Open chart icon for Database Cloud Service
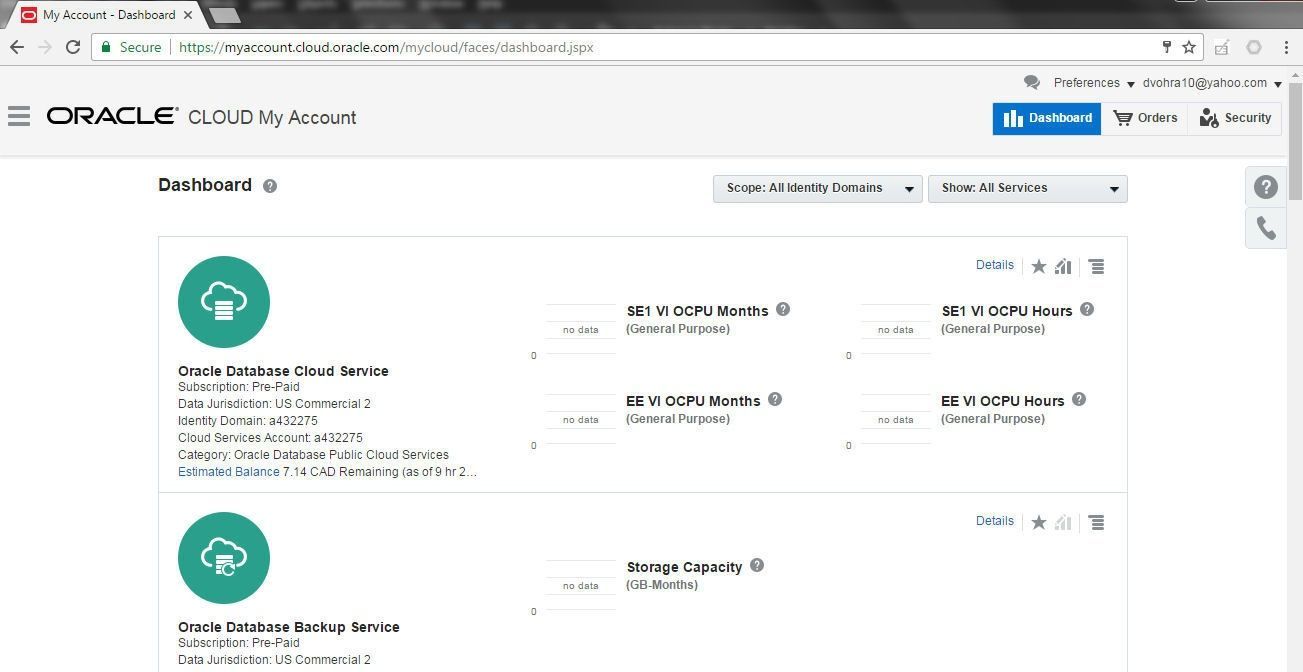The width and height of the screenshot is (1303, 672). [1063, 266]
